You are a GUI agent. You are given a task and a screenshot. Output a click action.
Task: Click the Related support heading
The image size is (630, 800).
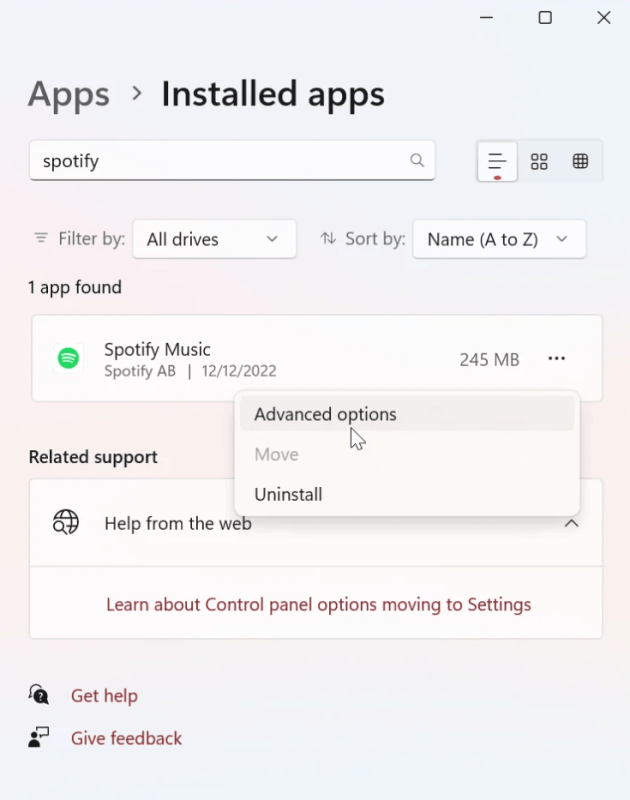pos(93,457)
